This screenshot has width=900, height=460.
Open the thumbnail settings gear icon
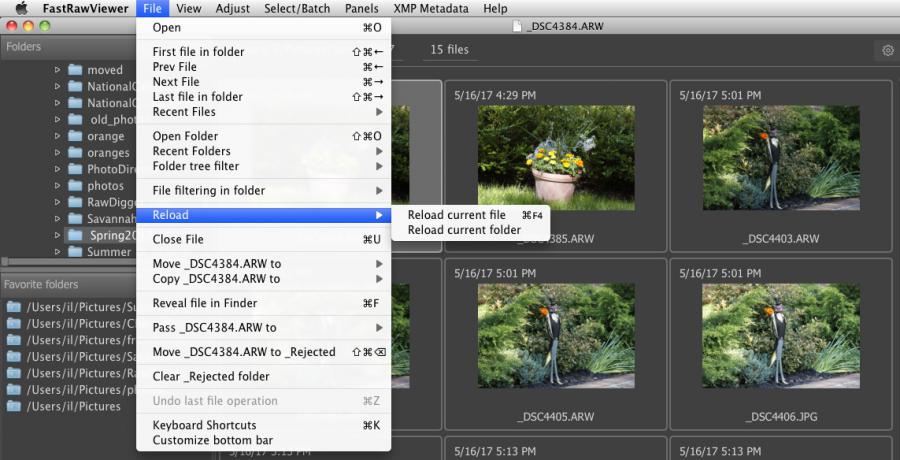coord(886,50)
